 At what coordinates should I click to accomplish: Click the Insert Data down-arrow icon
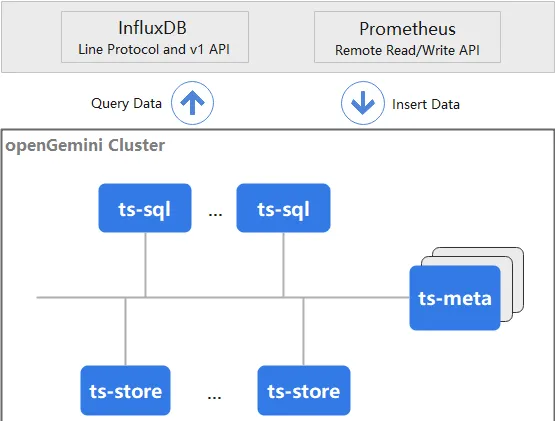363,103
